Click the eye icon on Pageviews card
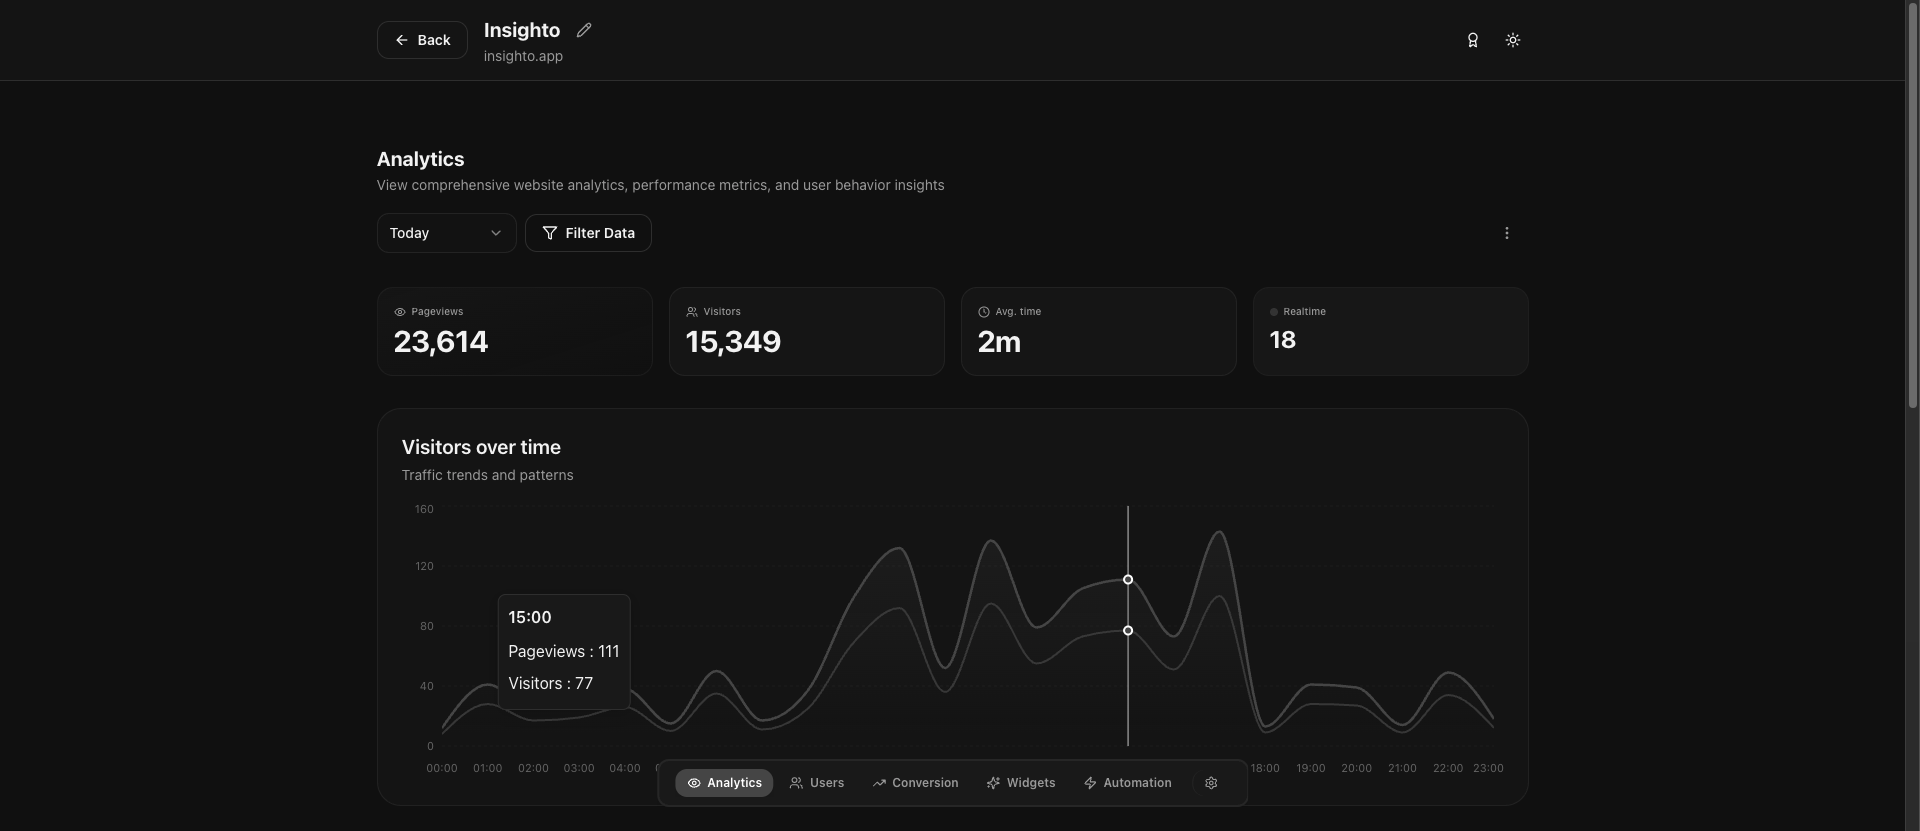1920x831 pixels. pos(400,312)
